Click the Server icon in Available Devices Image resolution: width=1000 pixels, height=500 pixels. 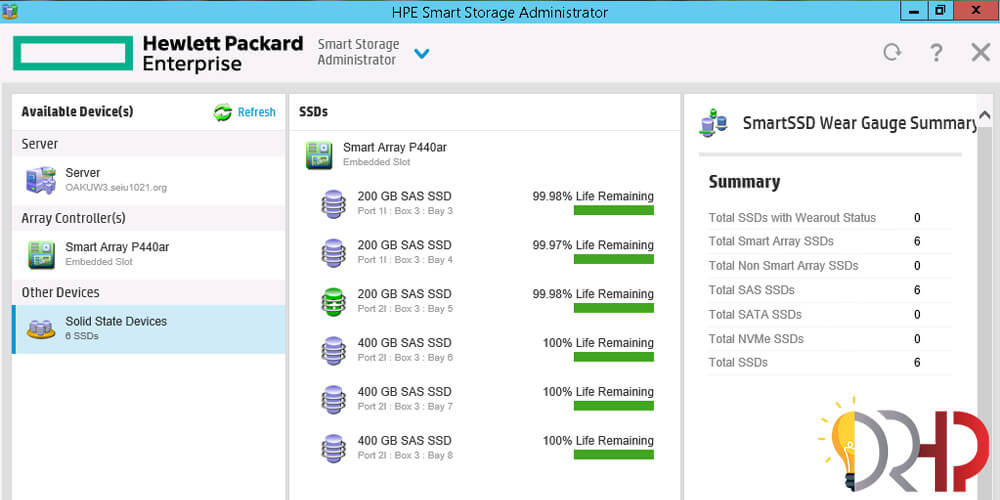click(x=41, y=181)
